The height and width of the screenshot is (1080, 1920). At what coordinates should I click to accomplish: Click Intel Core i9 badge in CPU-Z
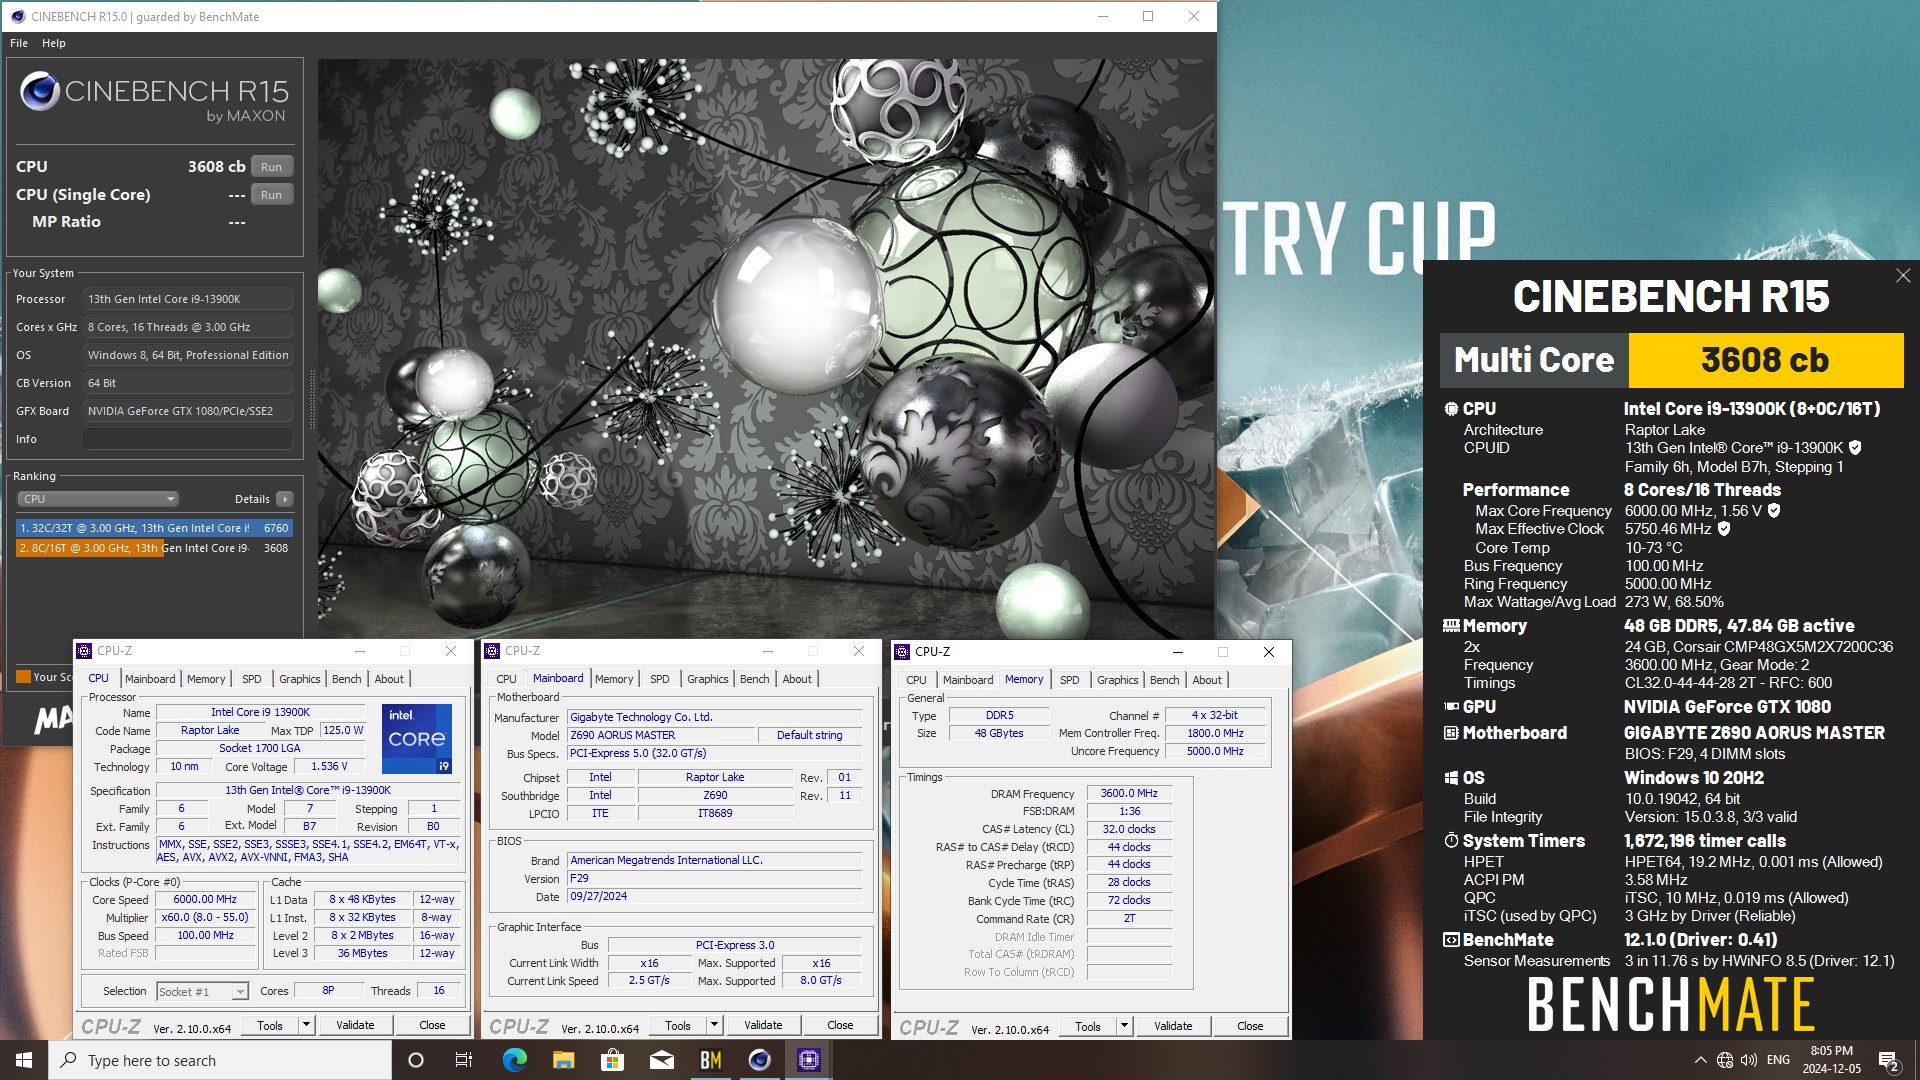(417, 739)
